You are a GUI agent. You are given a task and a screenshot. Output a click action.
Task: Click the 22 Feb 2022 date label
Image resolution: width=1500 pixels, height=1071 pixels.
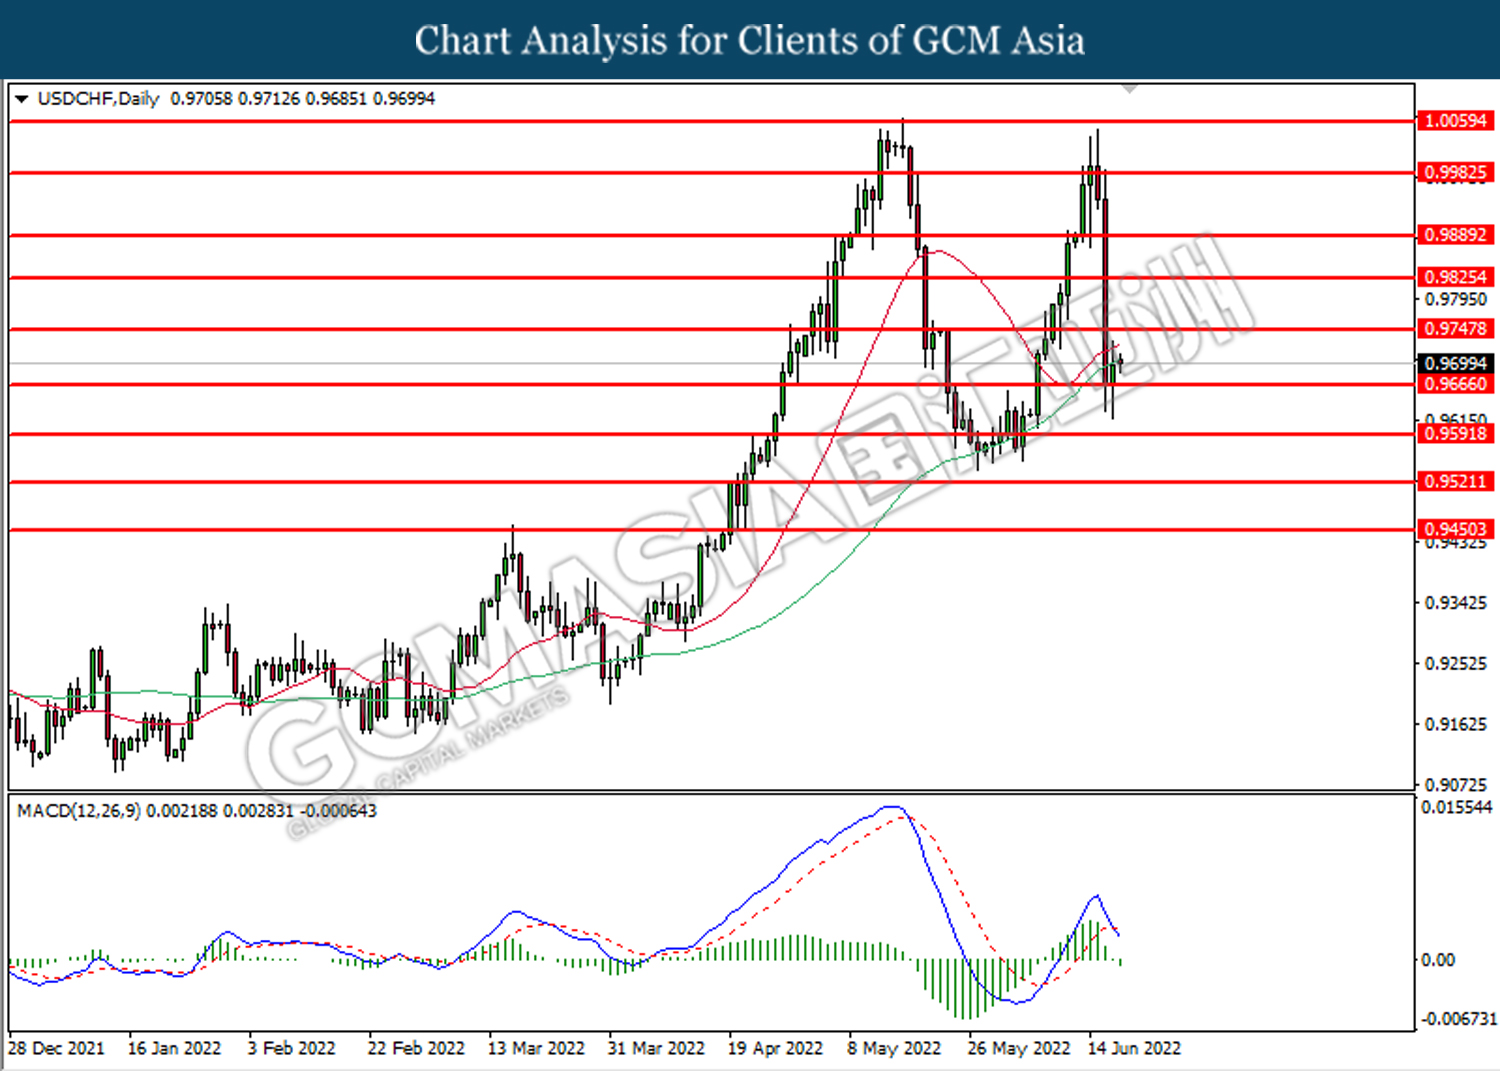click(x=416, y=1048)
